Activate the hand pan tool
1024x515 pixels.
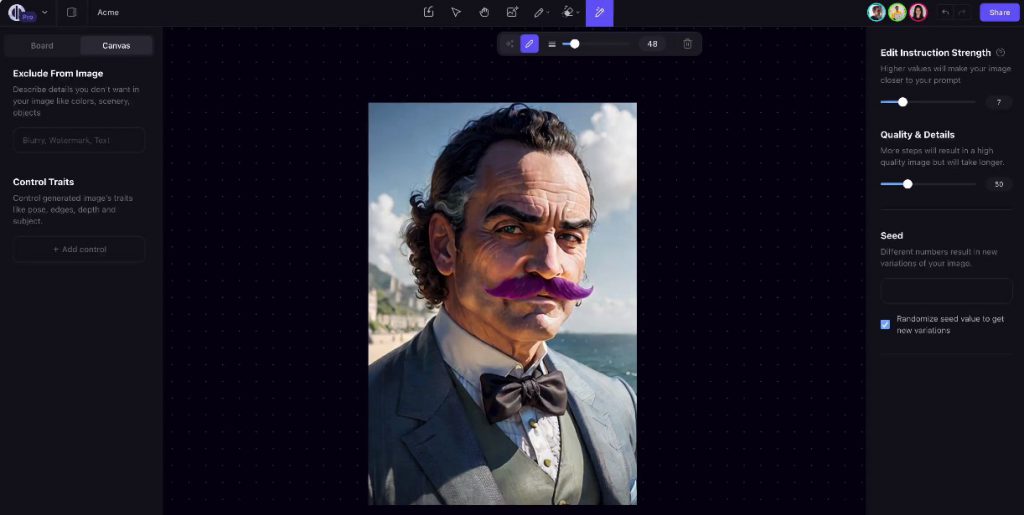point(484,12)
